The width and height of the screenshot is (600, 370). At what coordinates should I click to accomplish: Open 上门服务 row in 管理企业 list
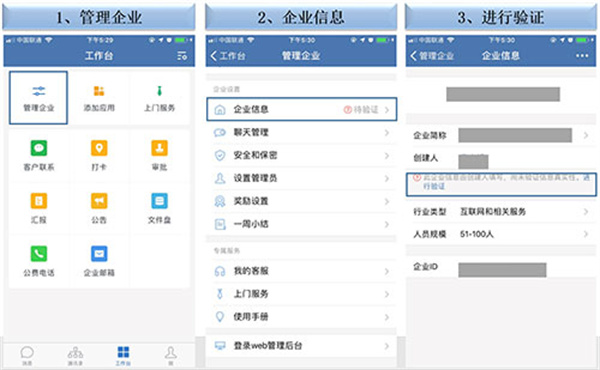coord(302,294)
